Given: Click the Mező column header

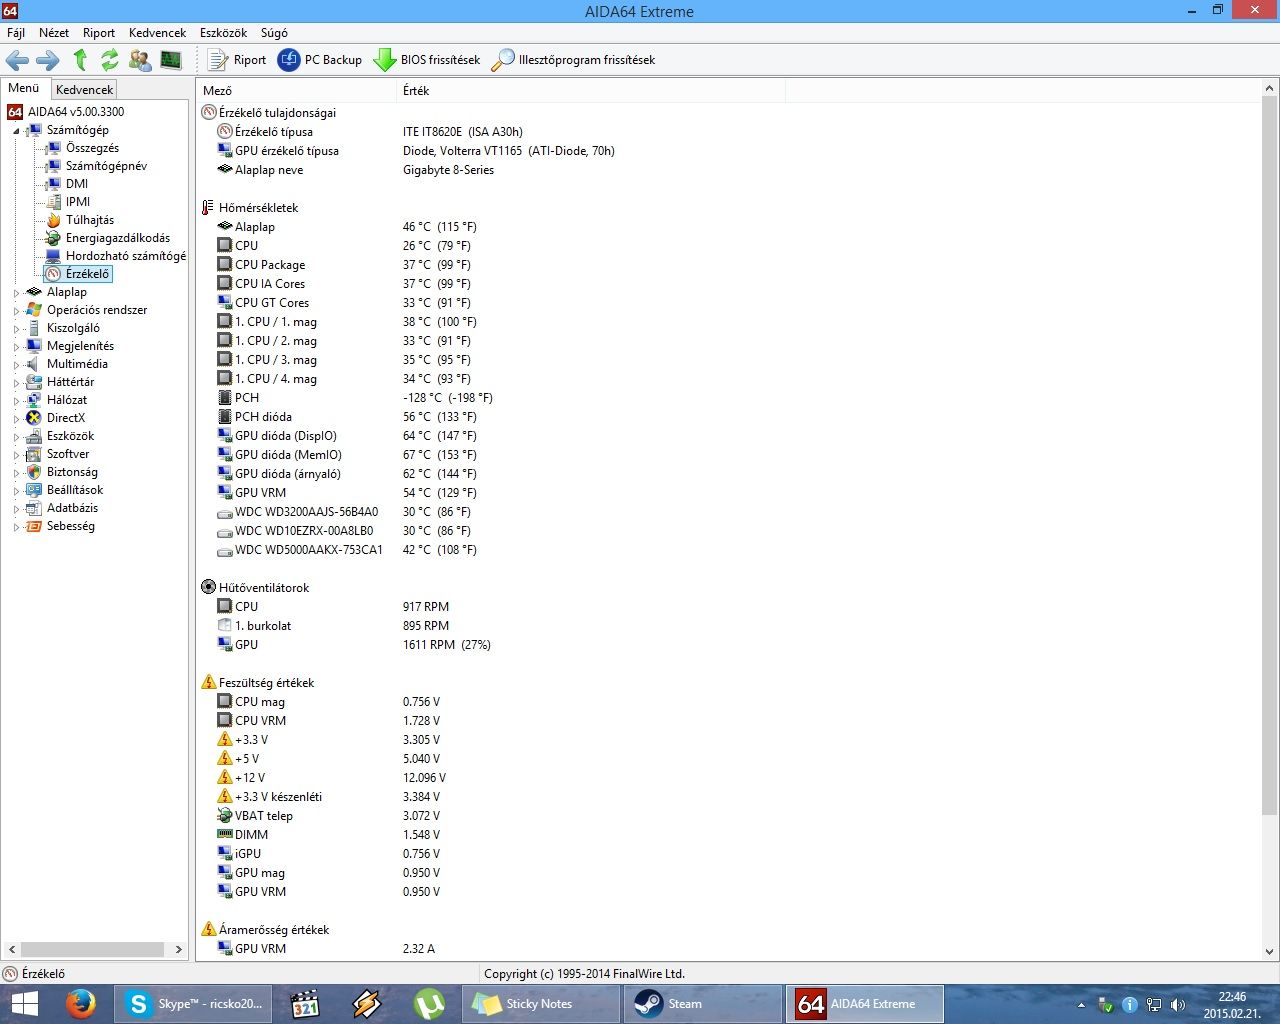Looking at the screenshot, I should (x=296, y=91).
